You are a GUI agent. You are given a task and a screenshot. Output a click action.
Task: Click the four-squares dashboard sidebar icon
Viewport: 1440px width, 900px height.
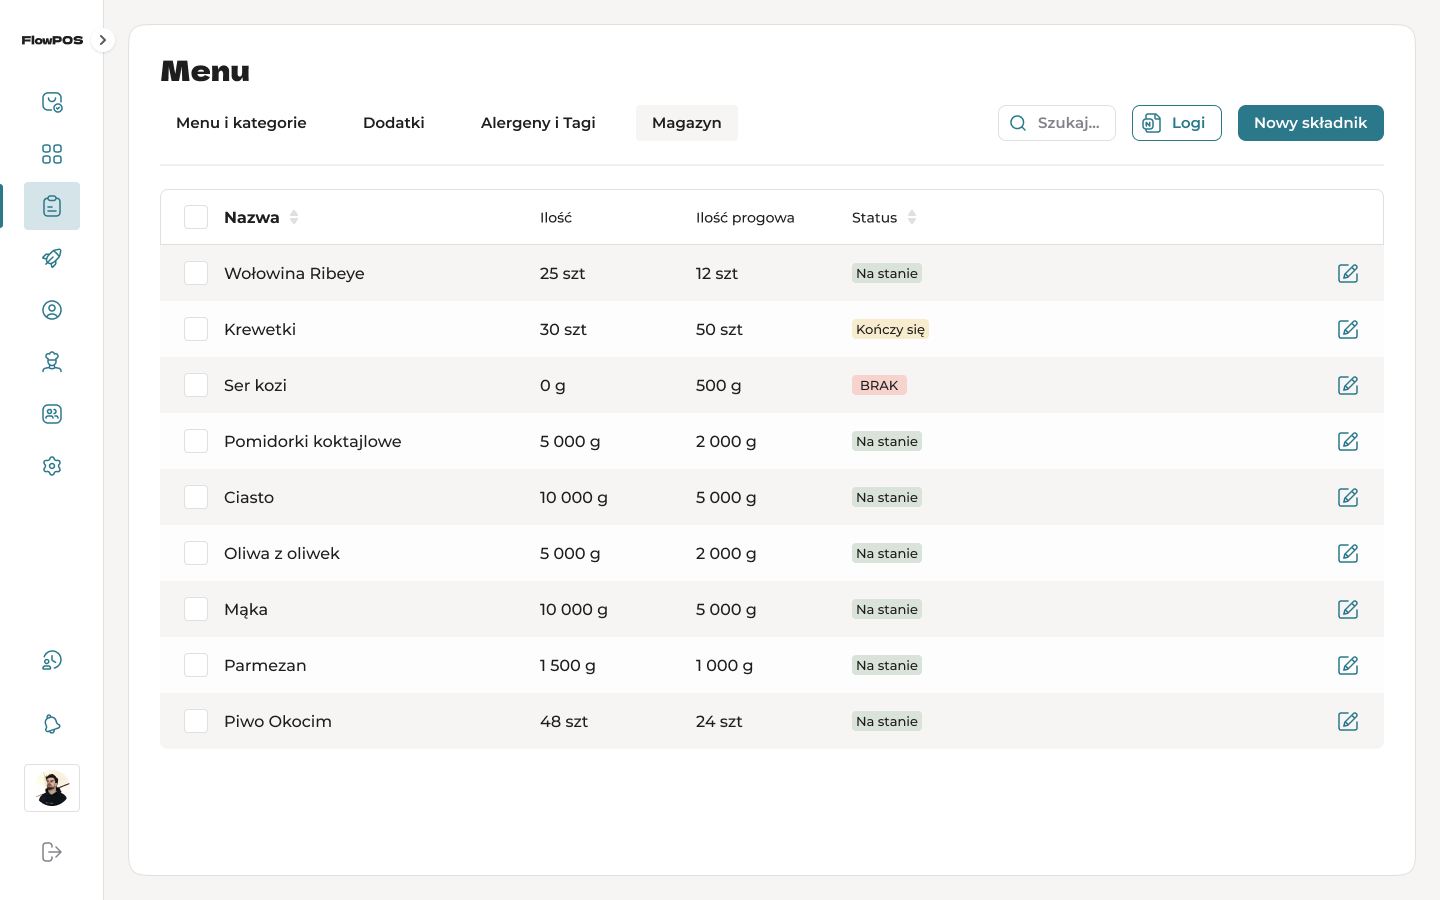[x=52, y=154]
